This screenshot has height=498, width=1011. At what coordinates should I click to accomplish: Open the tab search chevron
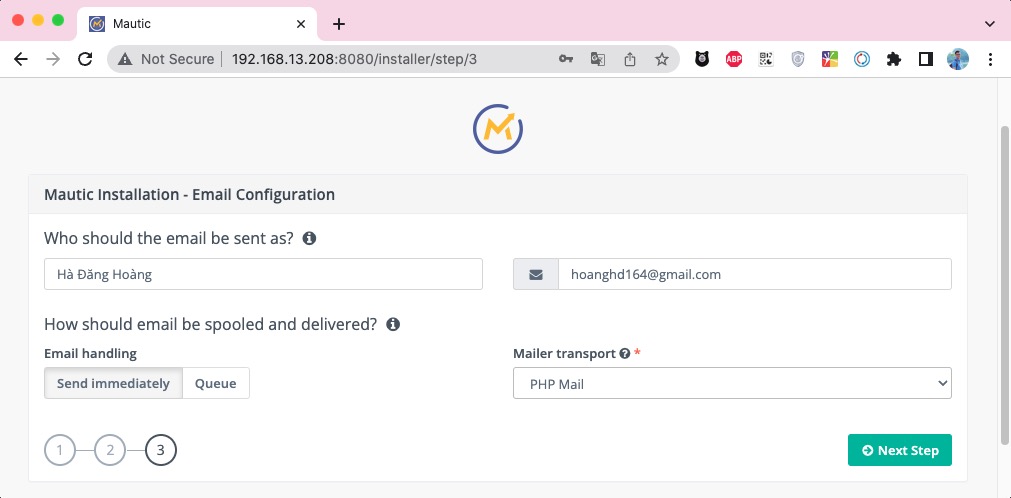[990, 24]
